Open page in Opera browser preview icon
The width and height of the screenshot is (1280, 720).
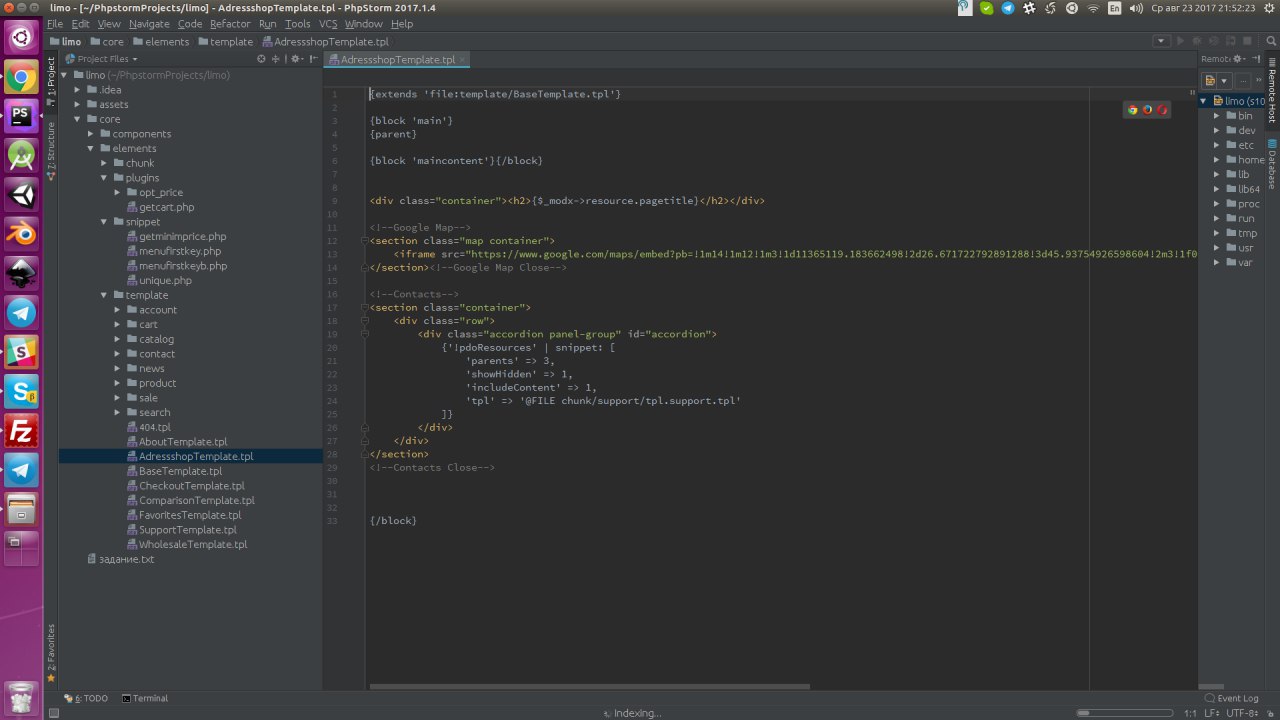click(x=1162, y=110)
